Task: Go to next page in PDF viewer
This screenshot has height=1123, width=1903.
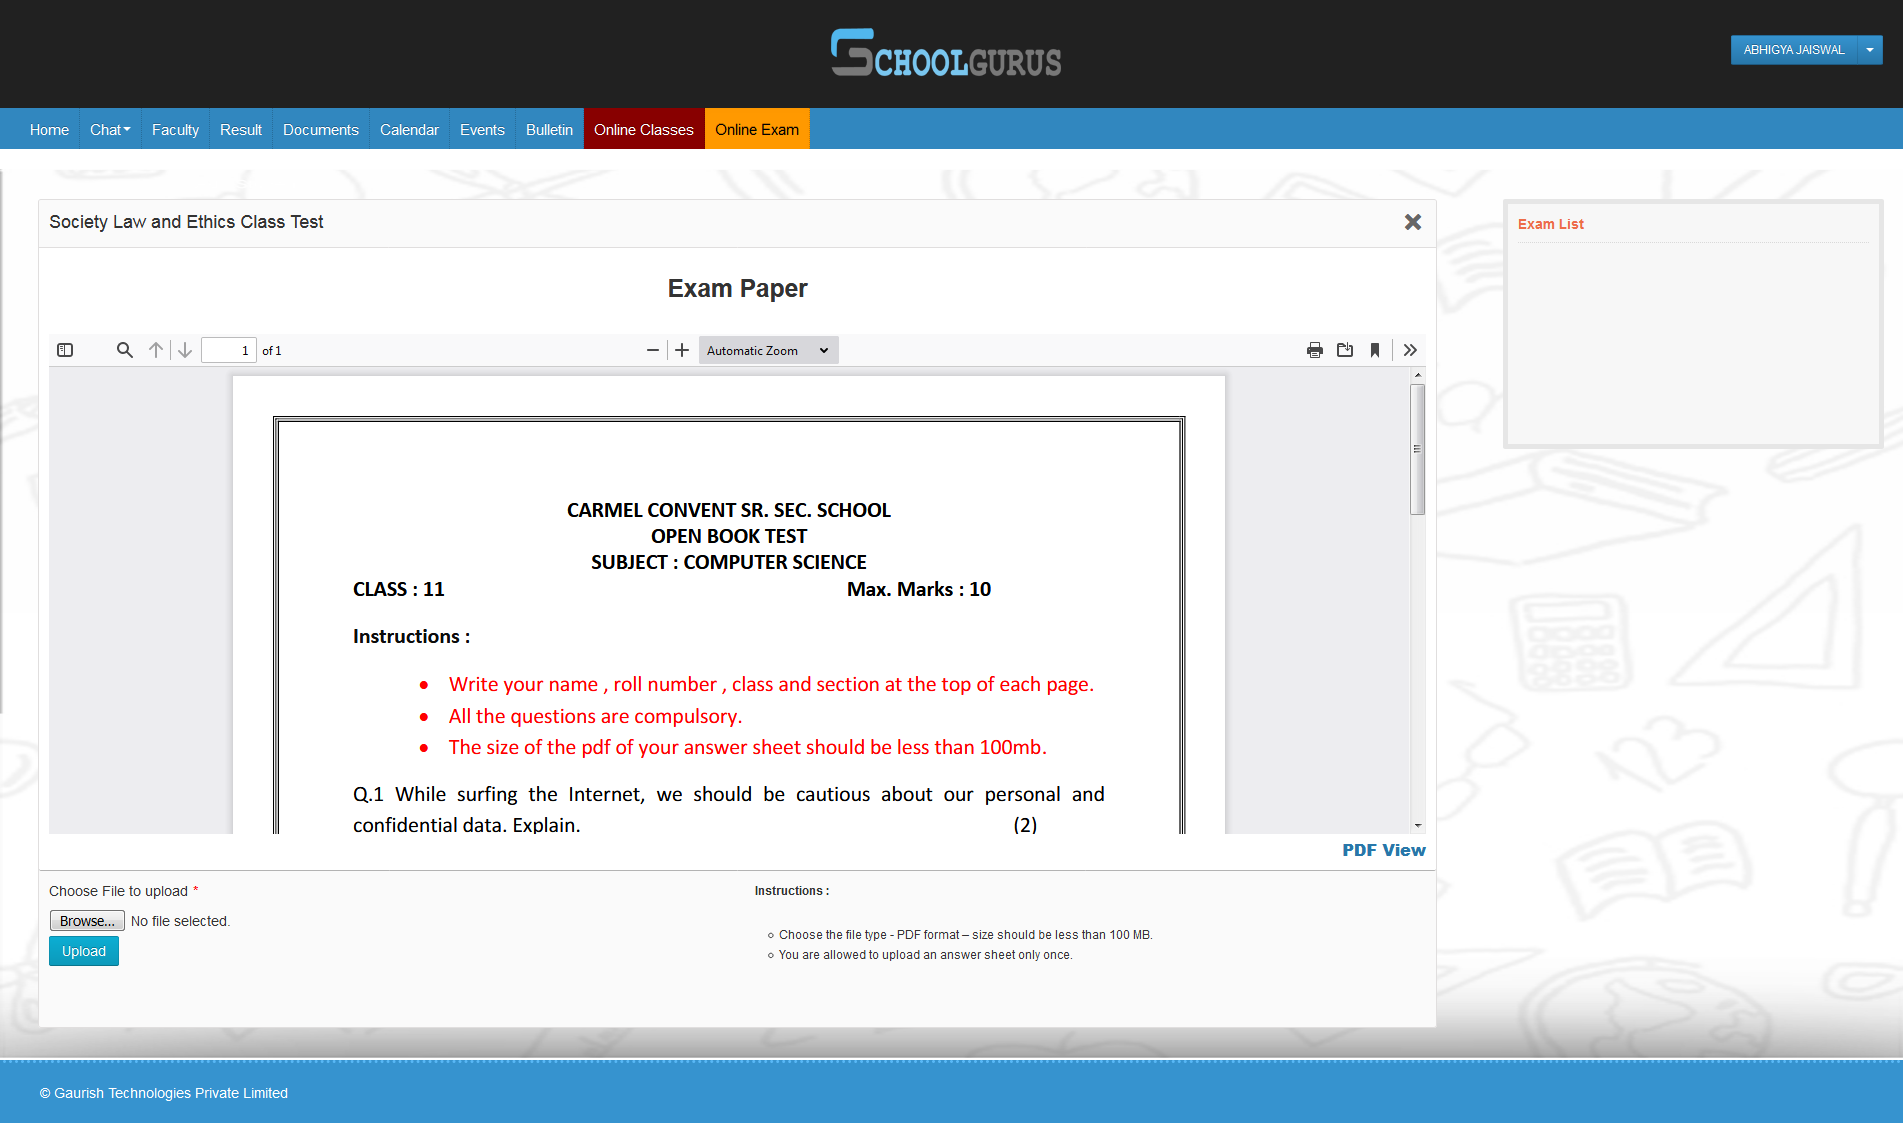Action: click(185, 350)
